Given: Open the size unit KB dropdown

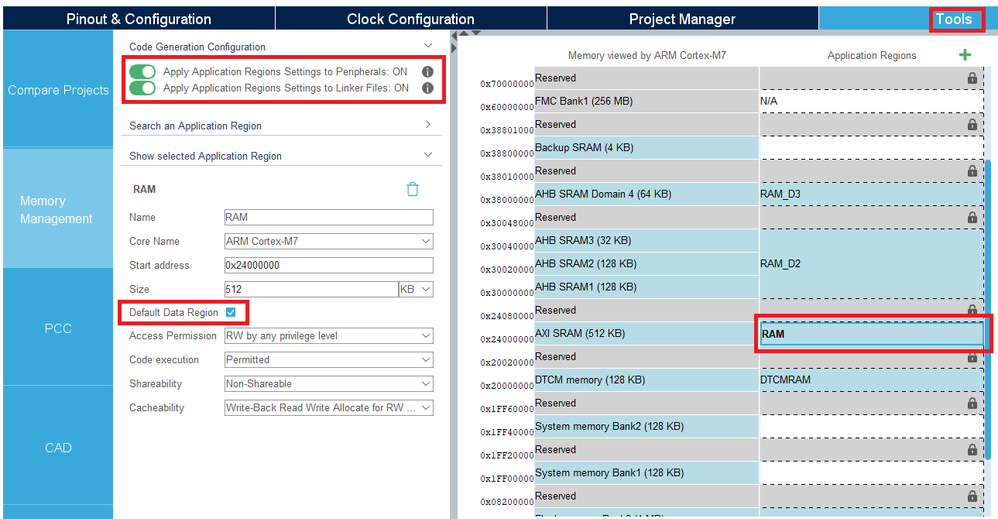Looking at the screenshot, I should tap(416, 289).
